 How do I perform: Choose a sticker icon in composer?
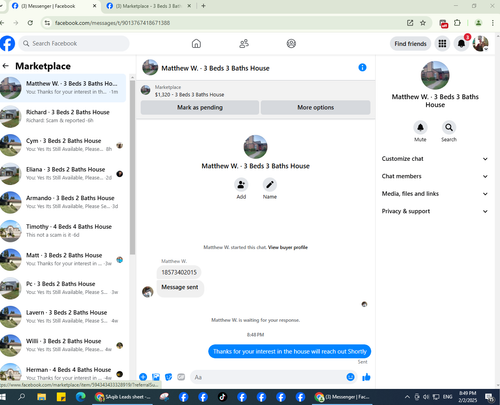pyautogui.click(x=169, y=377)
